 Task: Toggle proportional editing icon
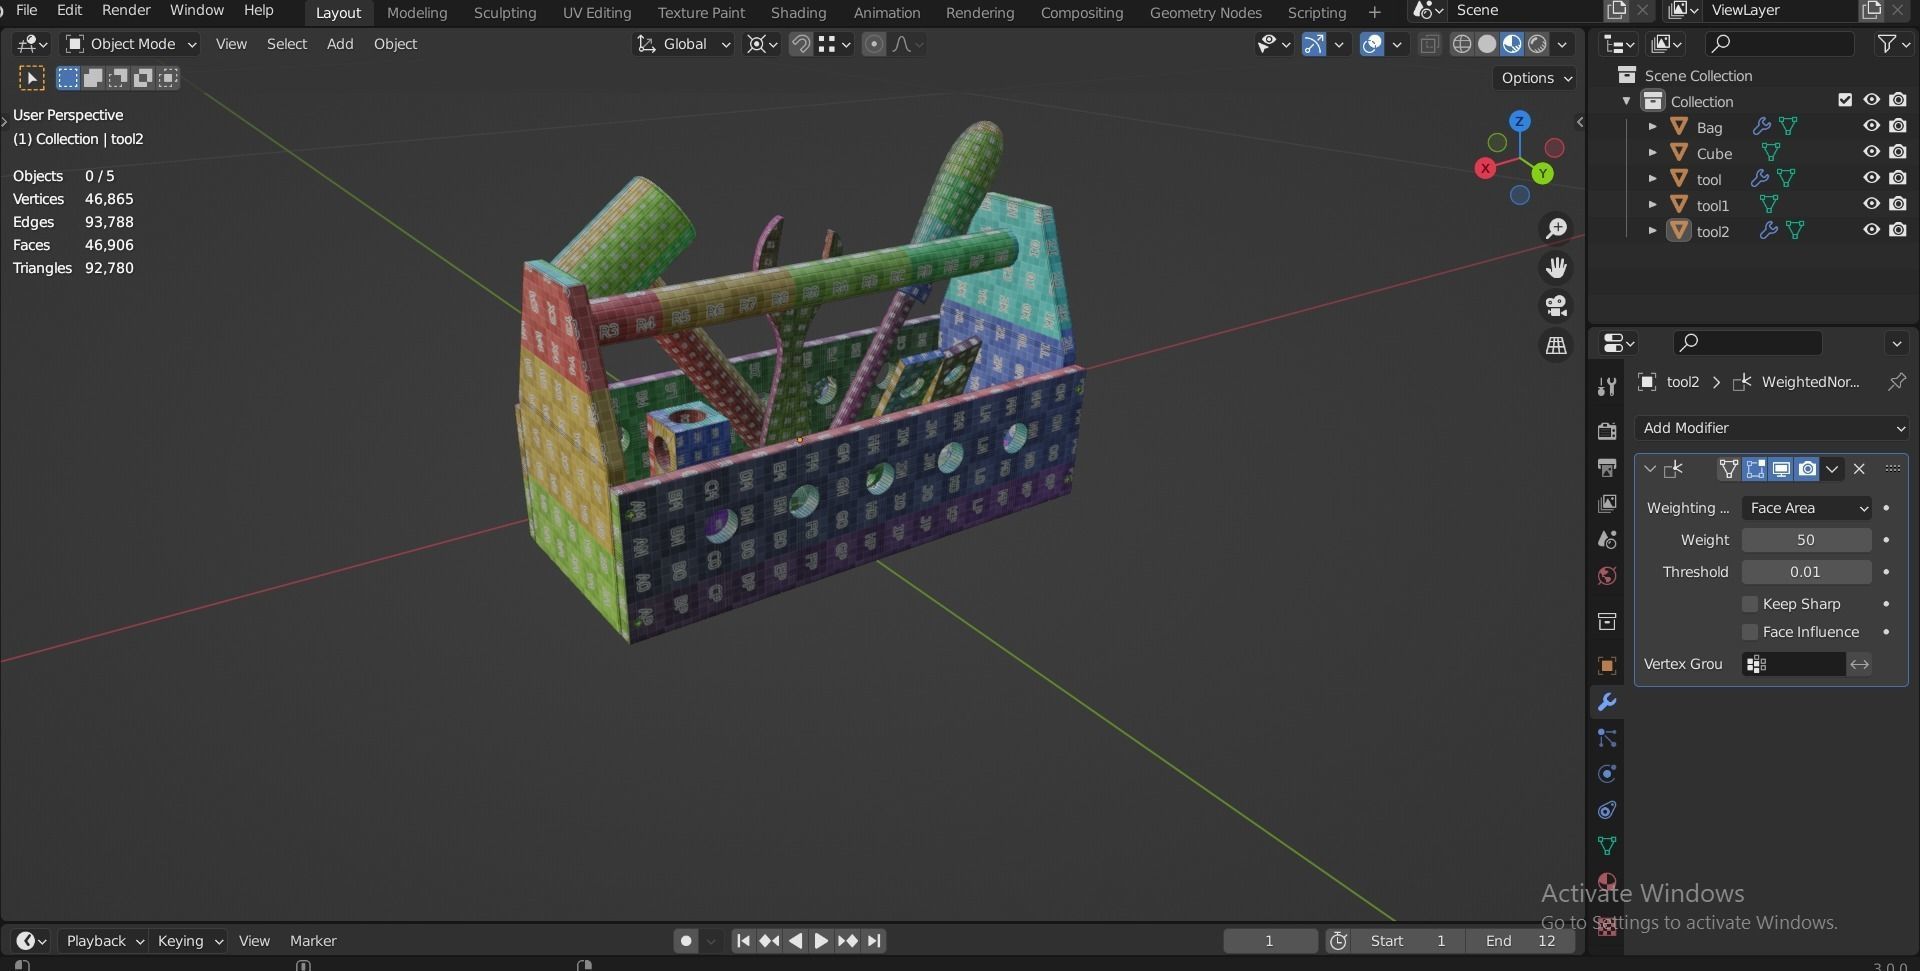pyautogui.click(x=873, y=44)
